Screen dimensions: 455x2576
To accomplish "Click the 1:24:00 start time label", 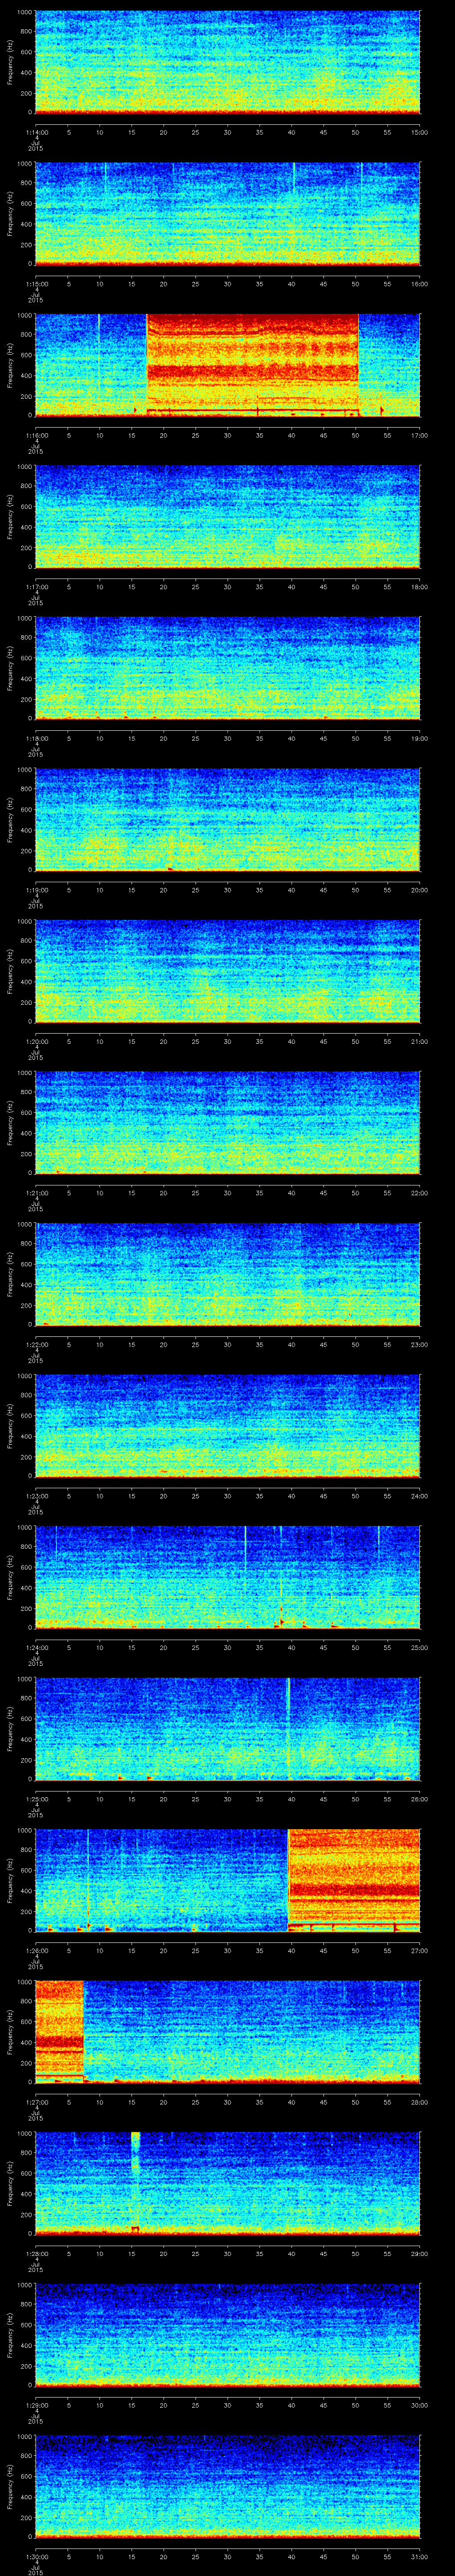I will [36, 1647].
